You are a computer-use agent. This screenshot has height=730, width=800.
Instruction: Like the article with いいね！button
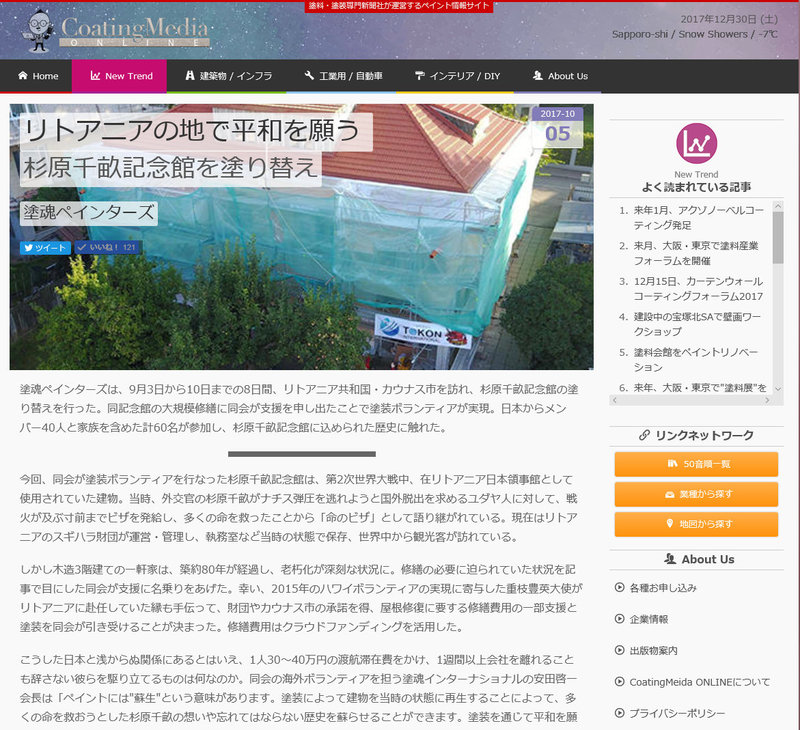109,247
